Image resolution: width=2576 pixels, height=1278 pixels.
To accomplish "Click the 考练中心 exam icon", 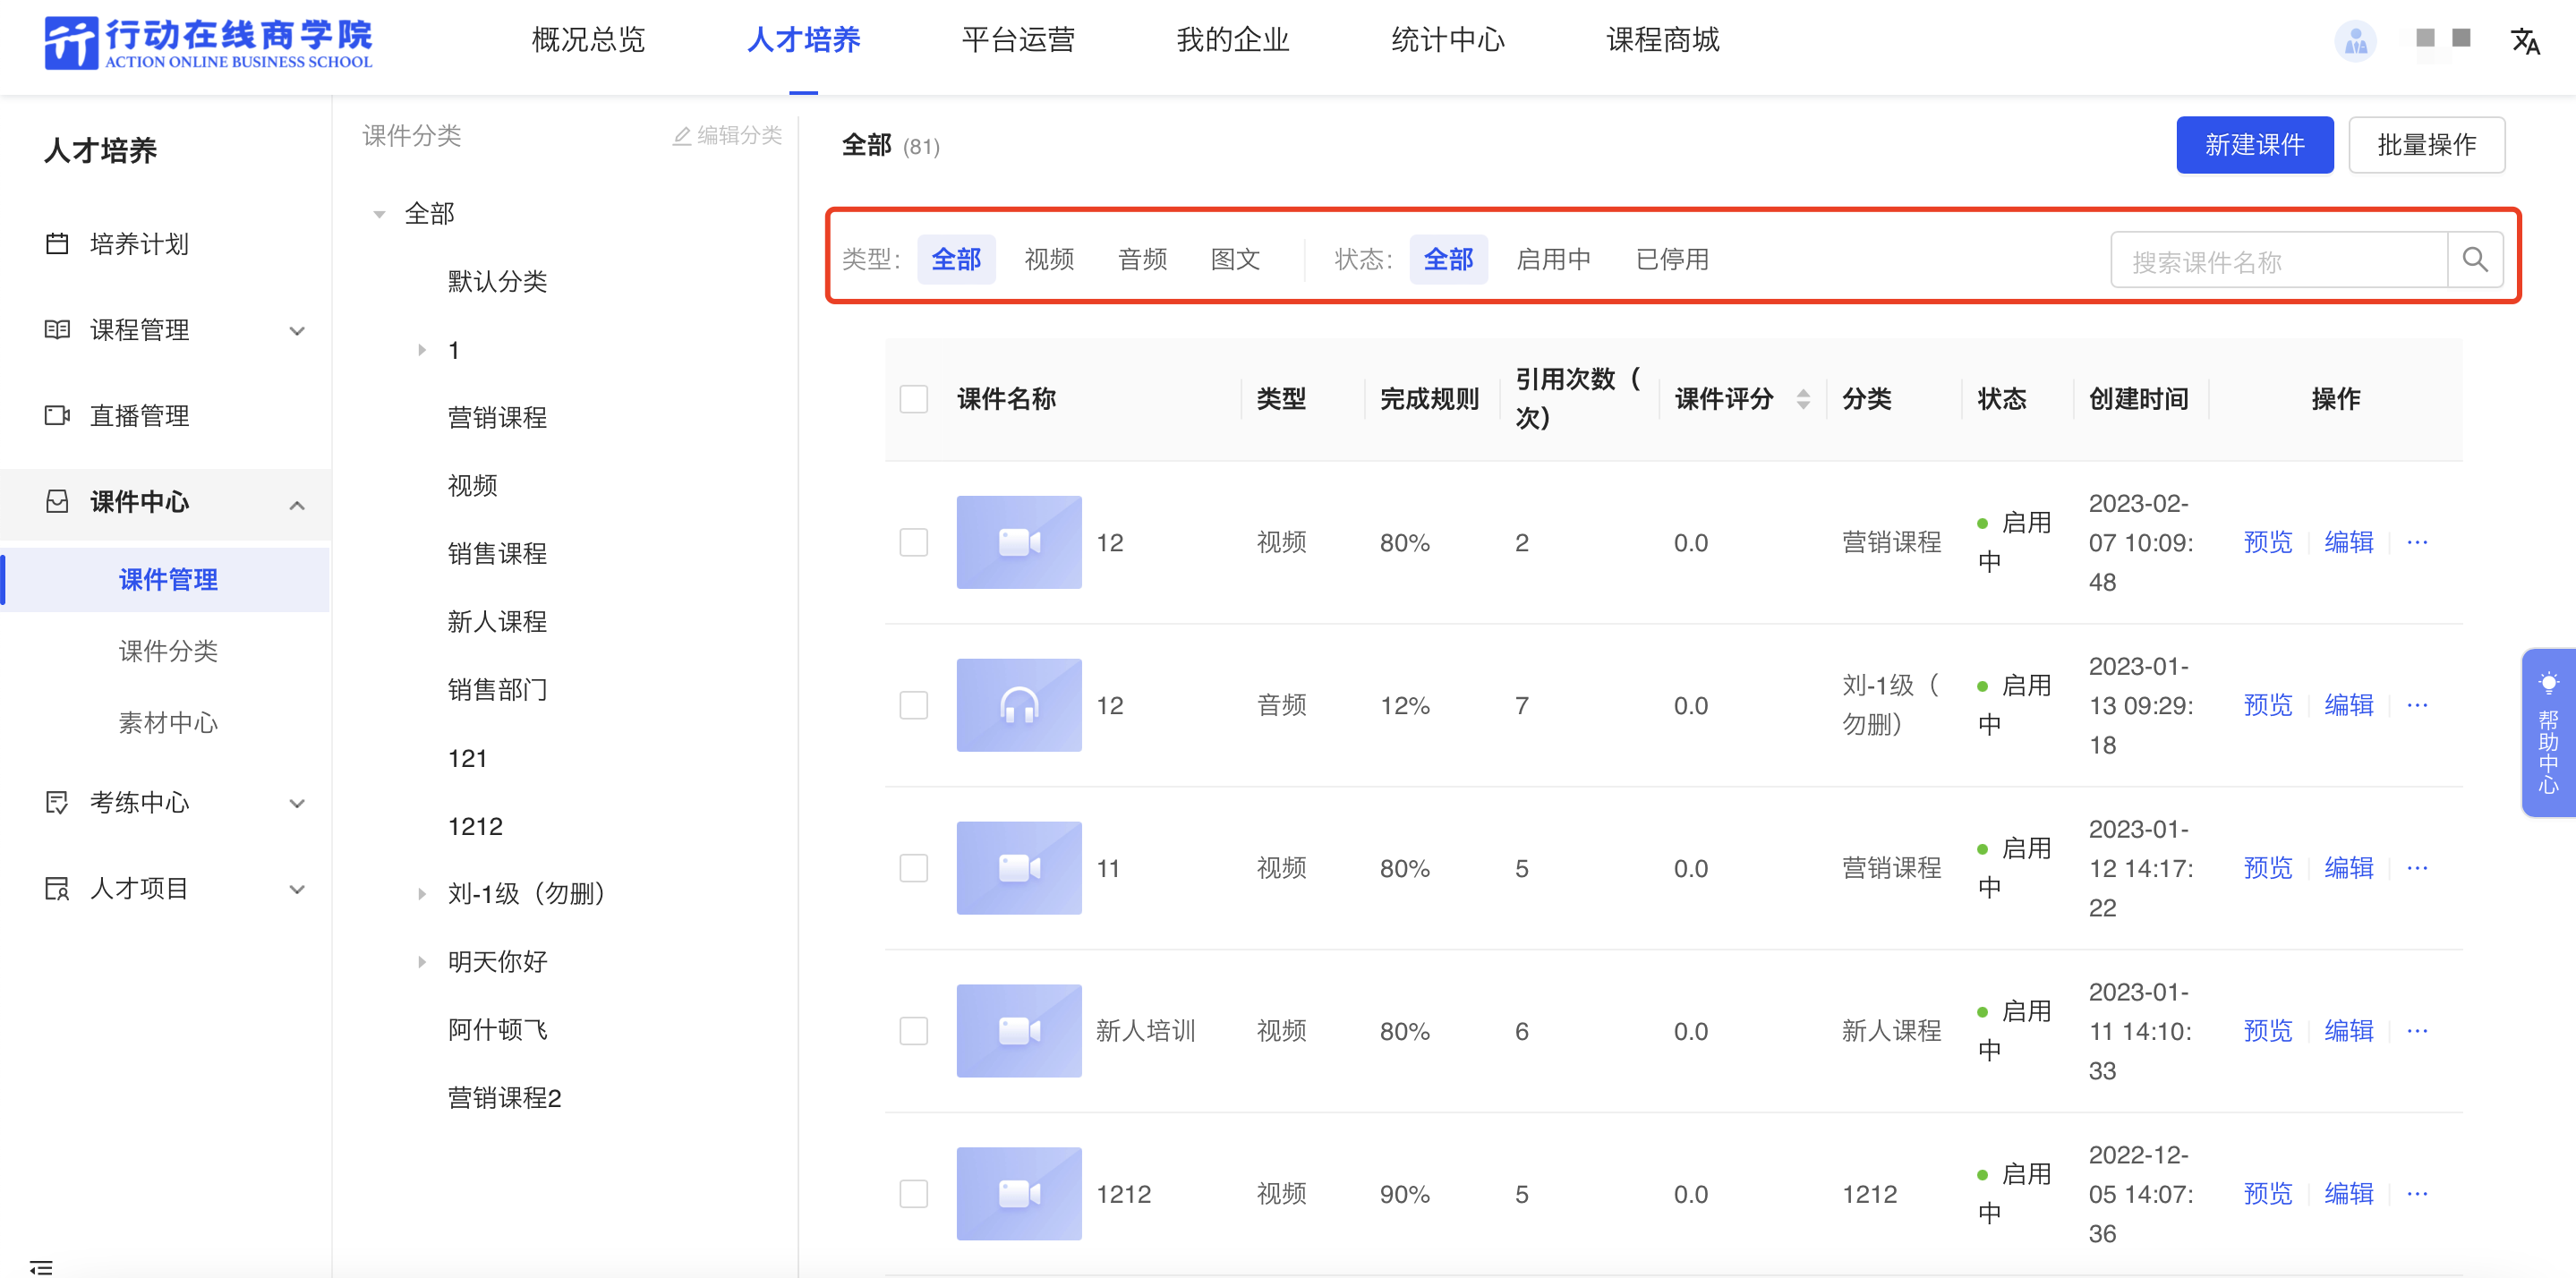I will click(x=57, y=802).
